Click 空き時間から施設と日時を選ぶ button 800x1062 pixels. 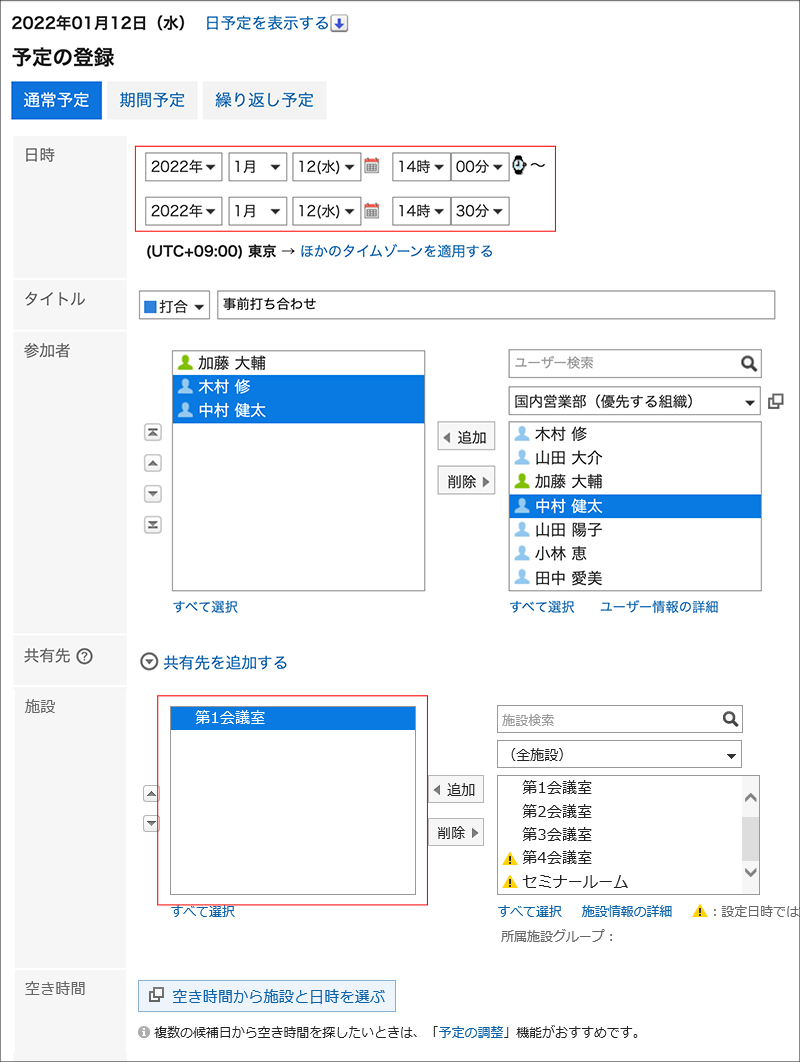[267, 995]
